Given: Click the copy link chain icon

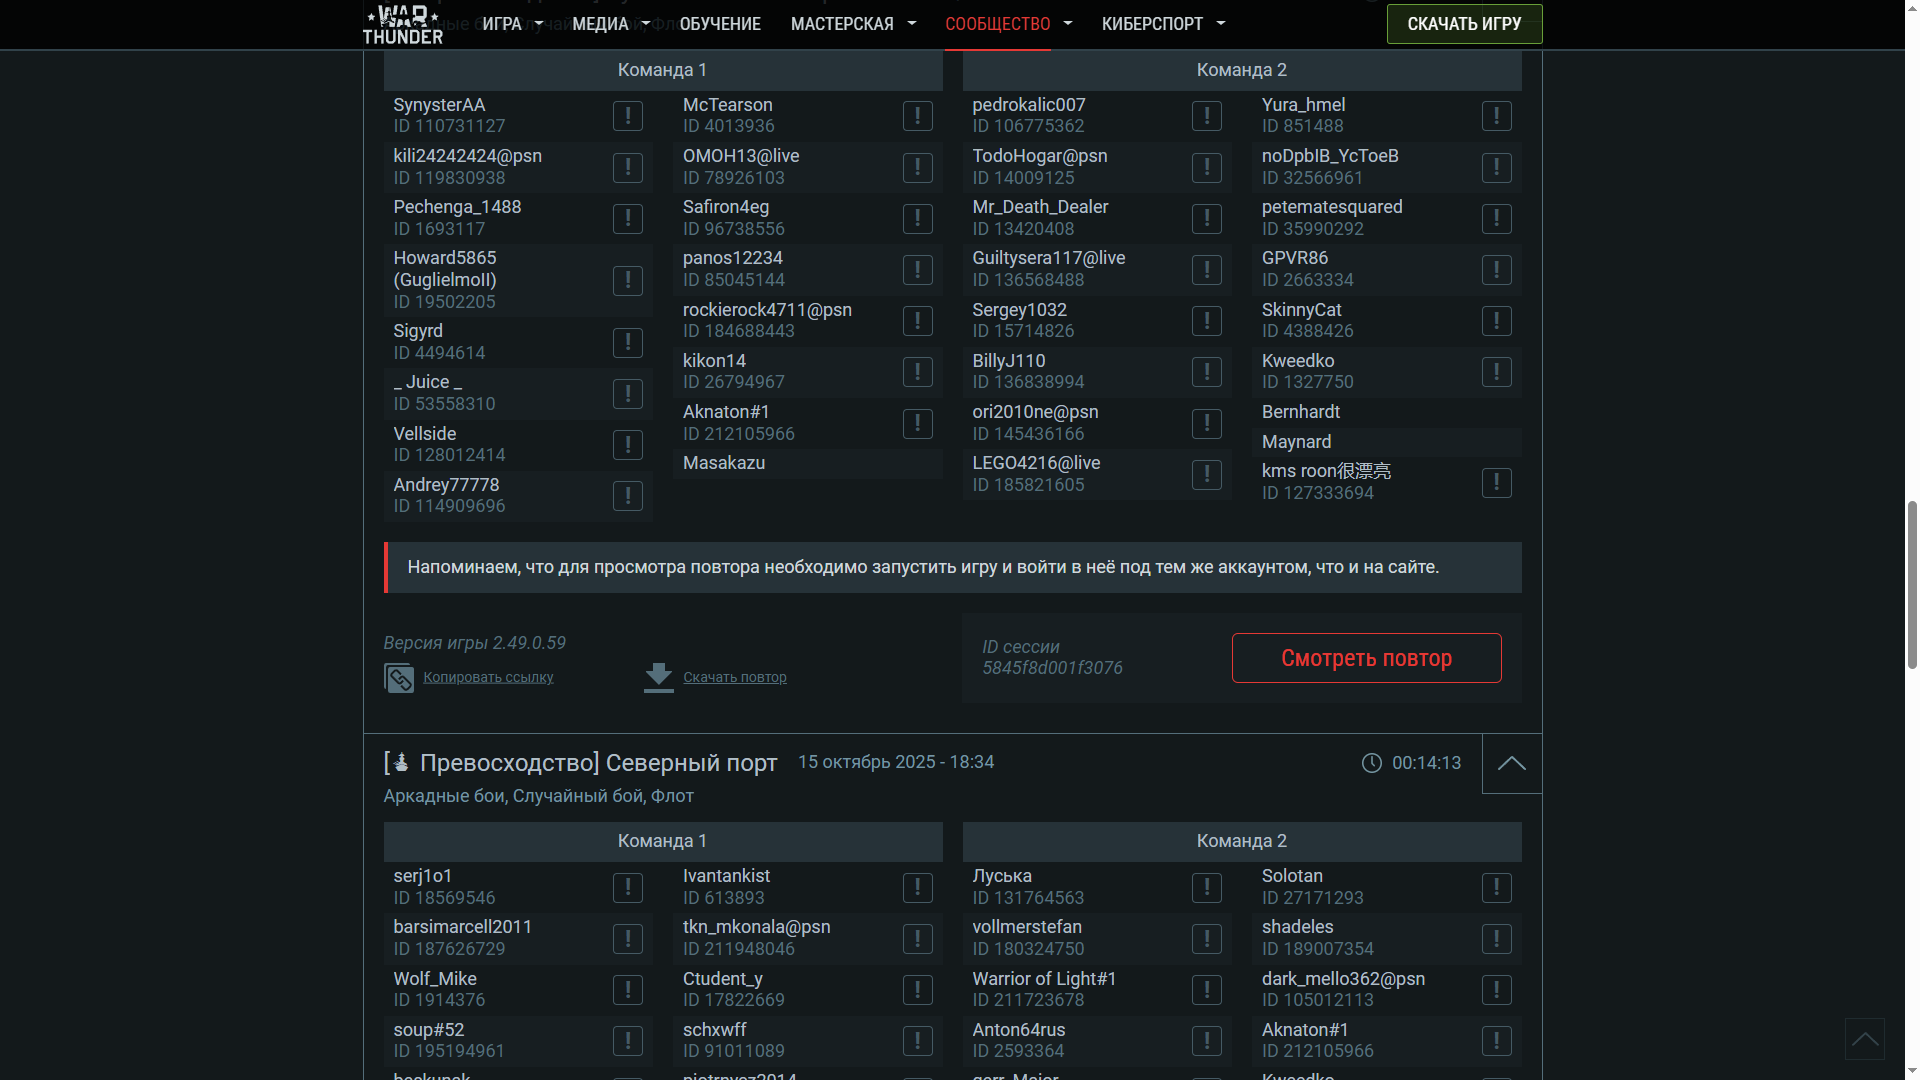Looking at the screenshot, I should point(399,678).
